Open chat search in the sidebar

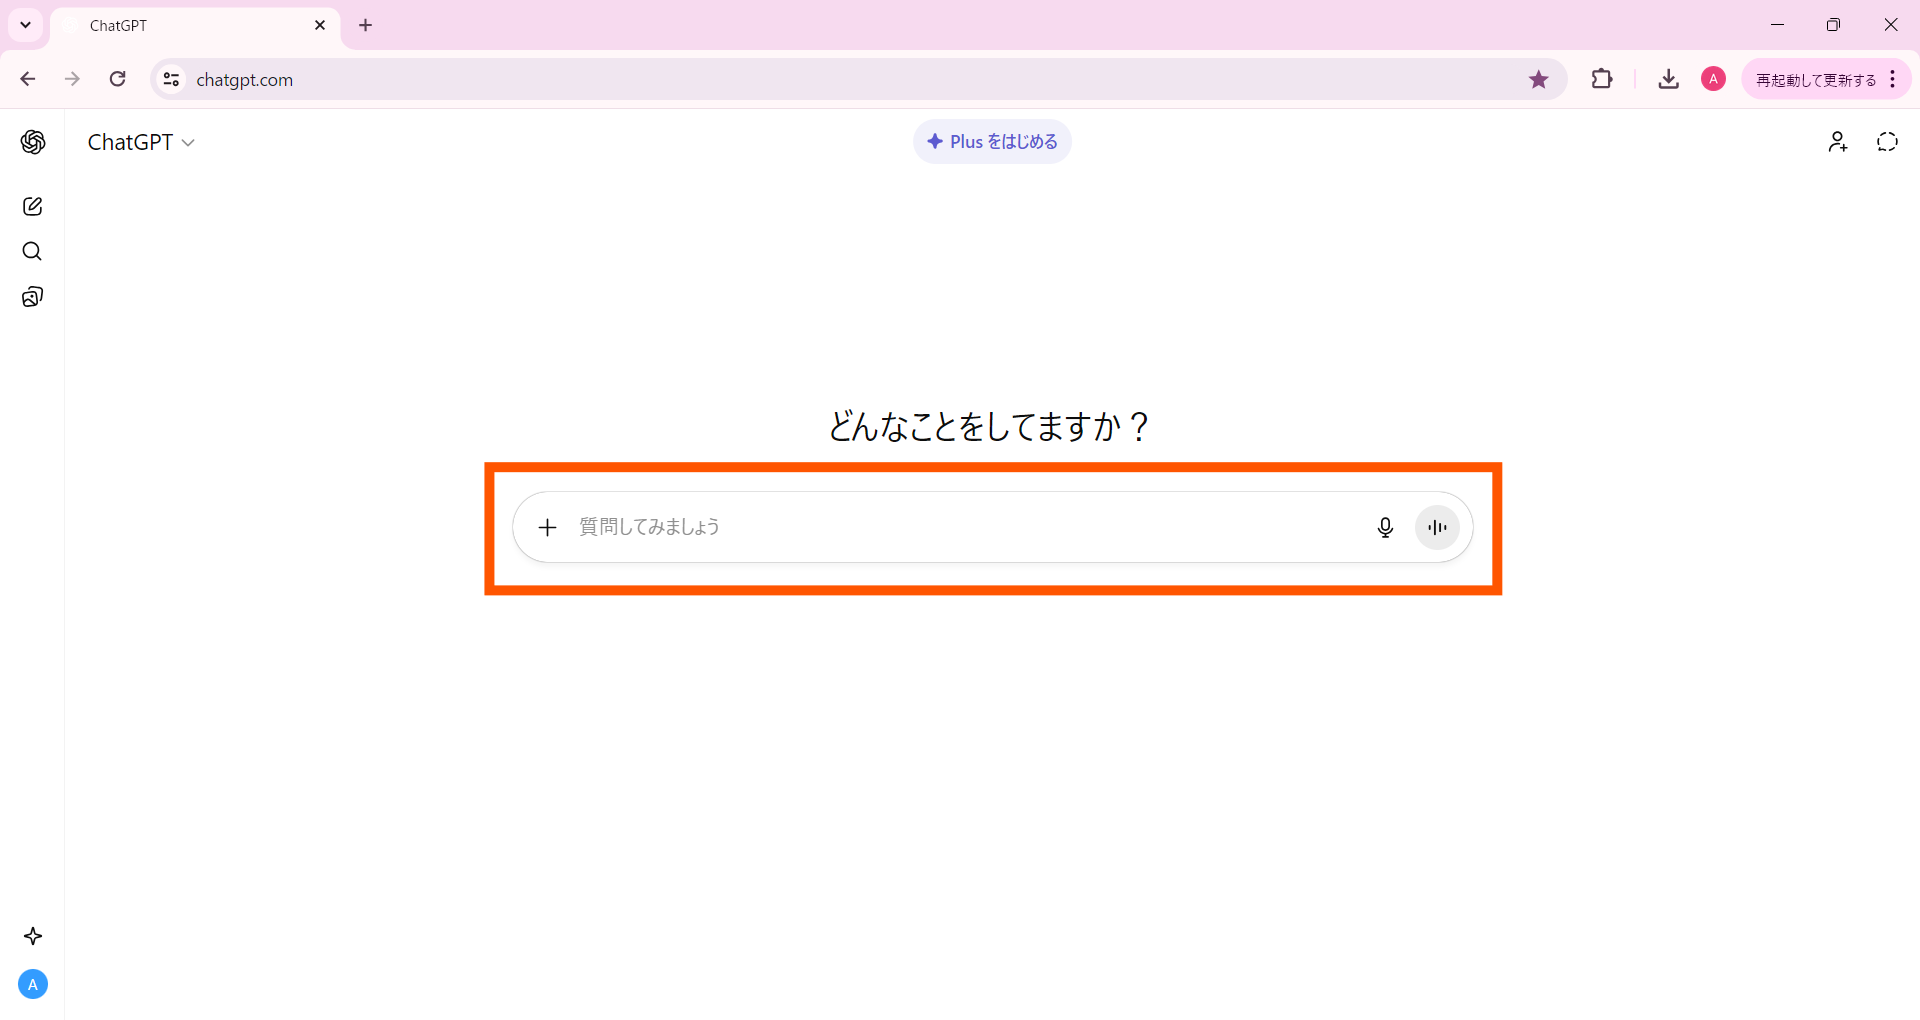(x=33, y=251)
